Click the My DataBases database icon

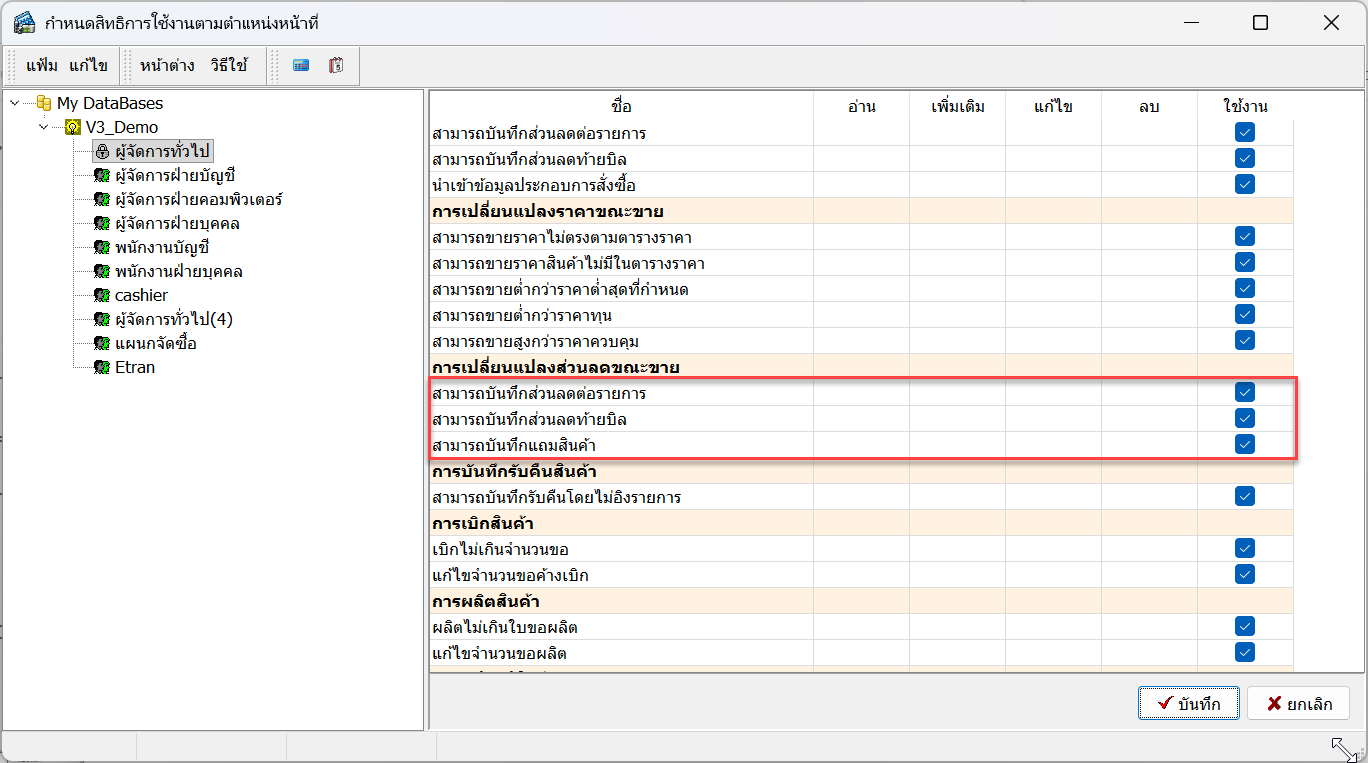44,103
